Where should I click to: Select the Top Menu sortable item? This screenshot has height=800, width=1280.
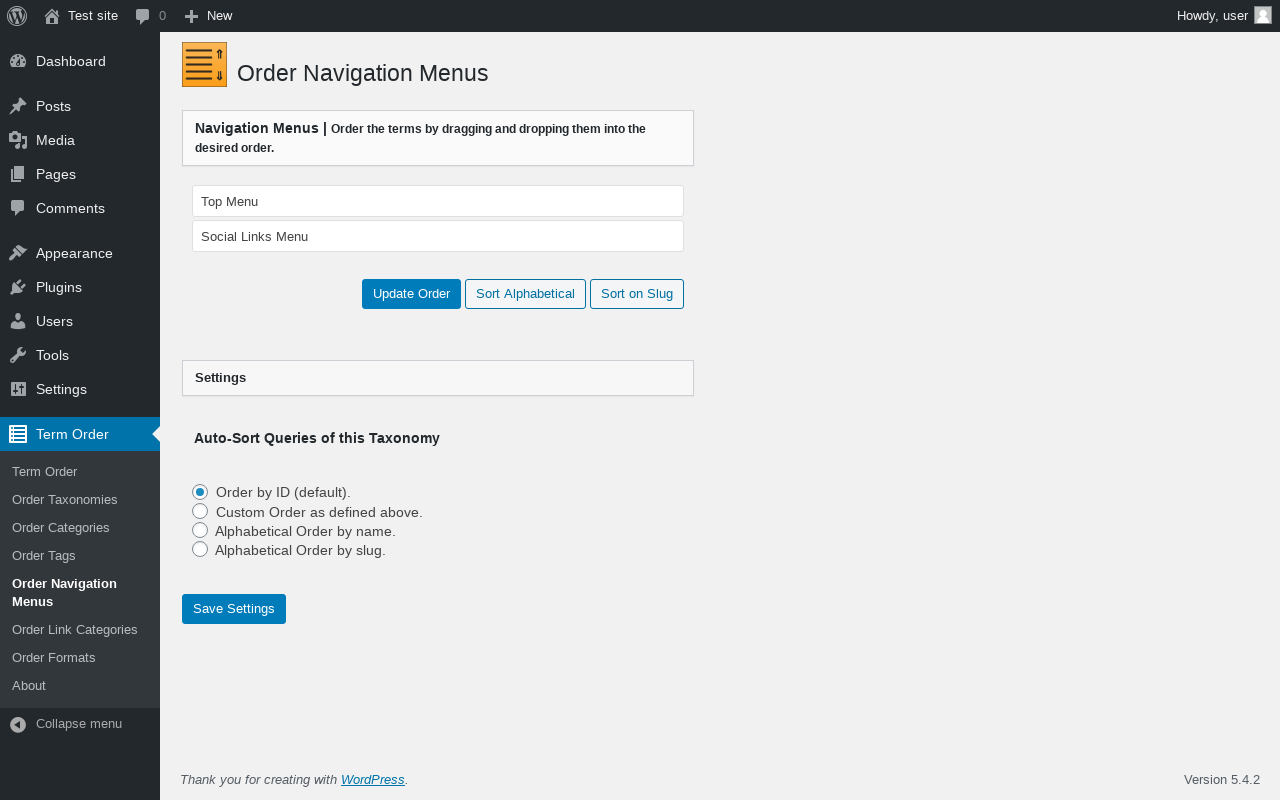pyautogui.click(x=438, y=201)
